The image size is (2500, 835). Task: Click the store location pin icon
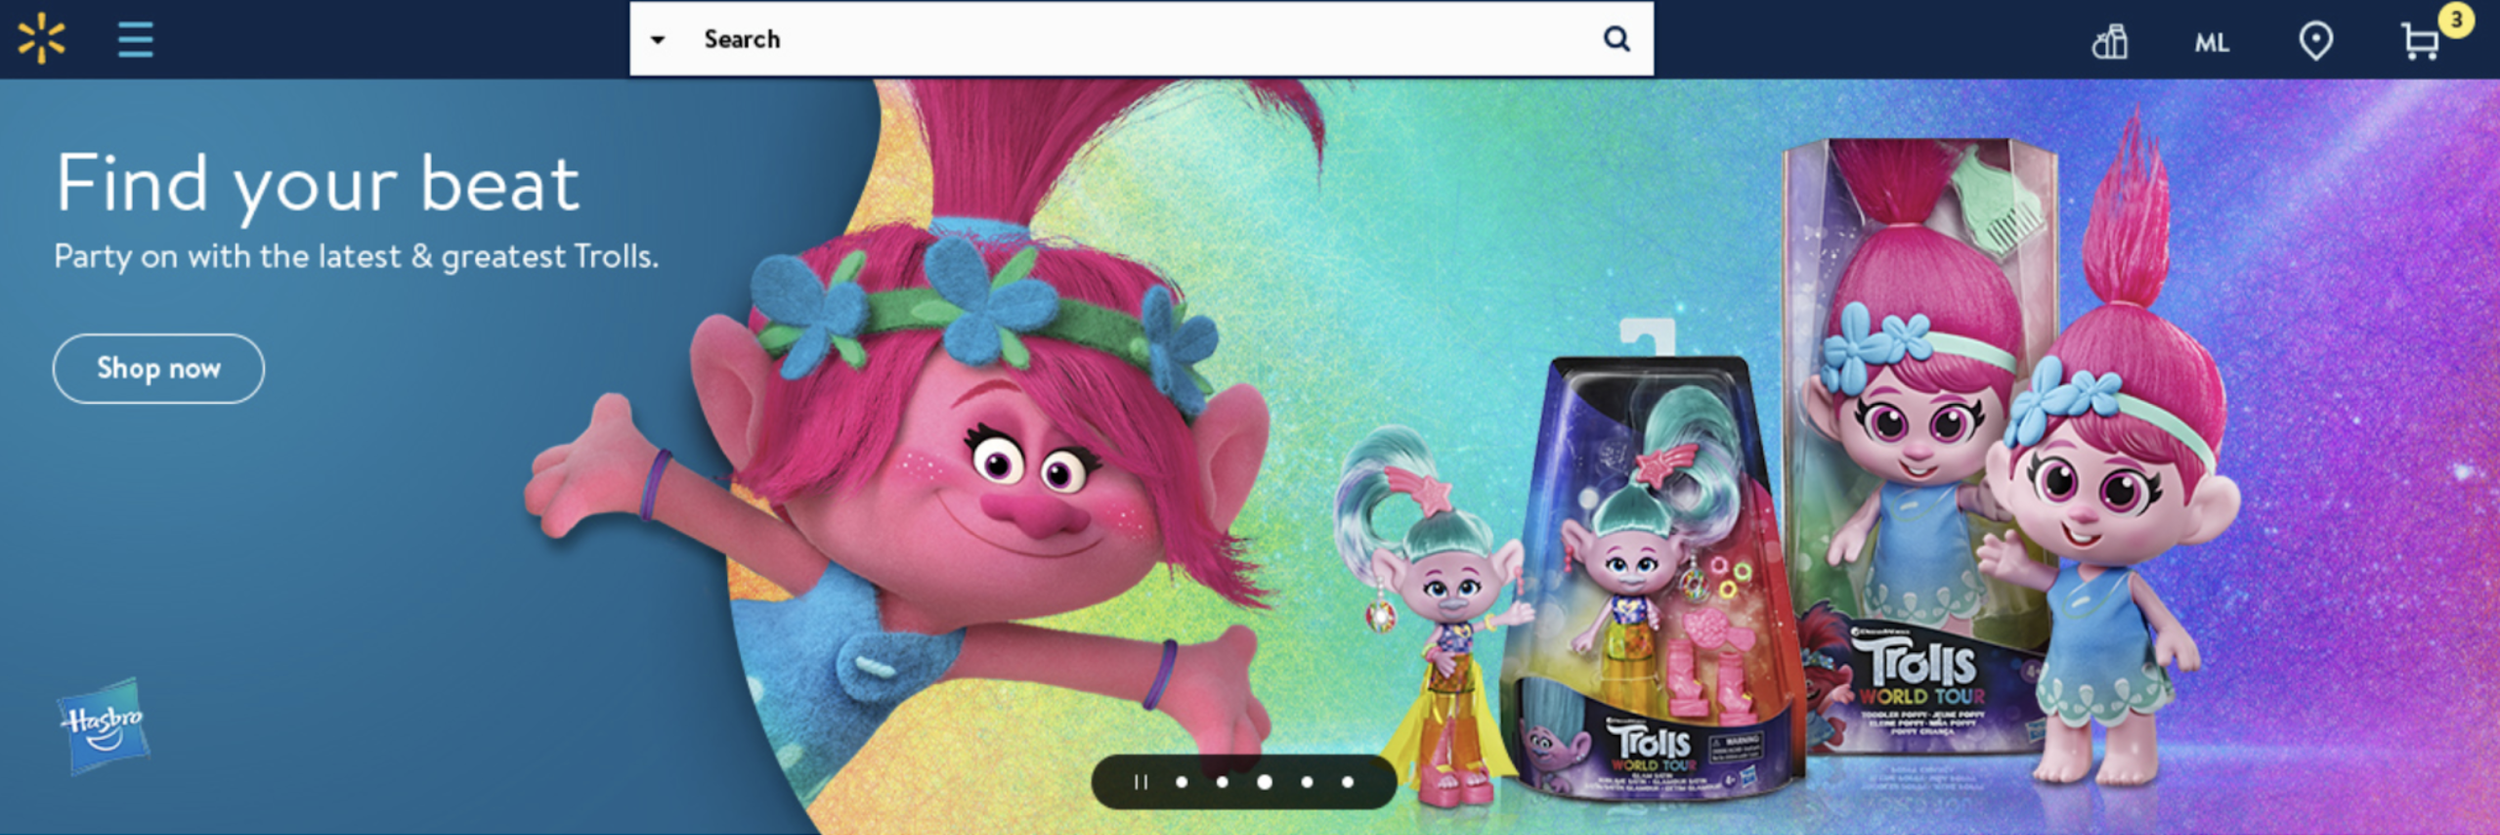click(2316, 42)
